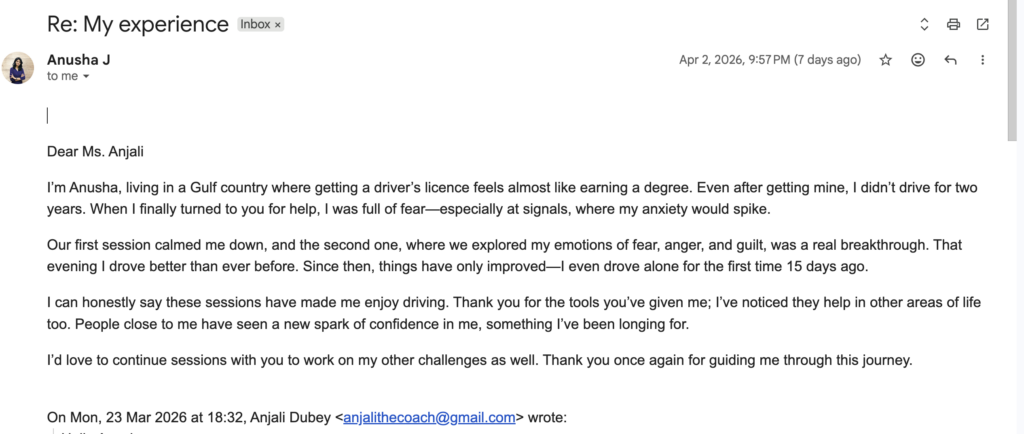This screenshot has height=434, width=1024.
Task: Click the Inbox label tag
Action: point(255,24)
